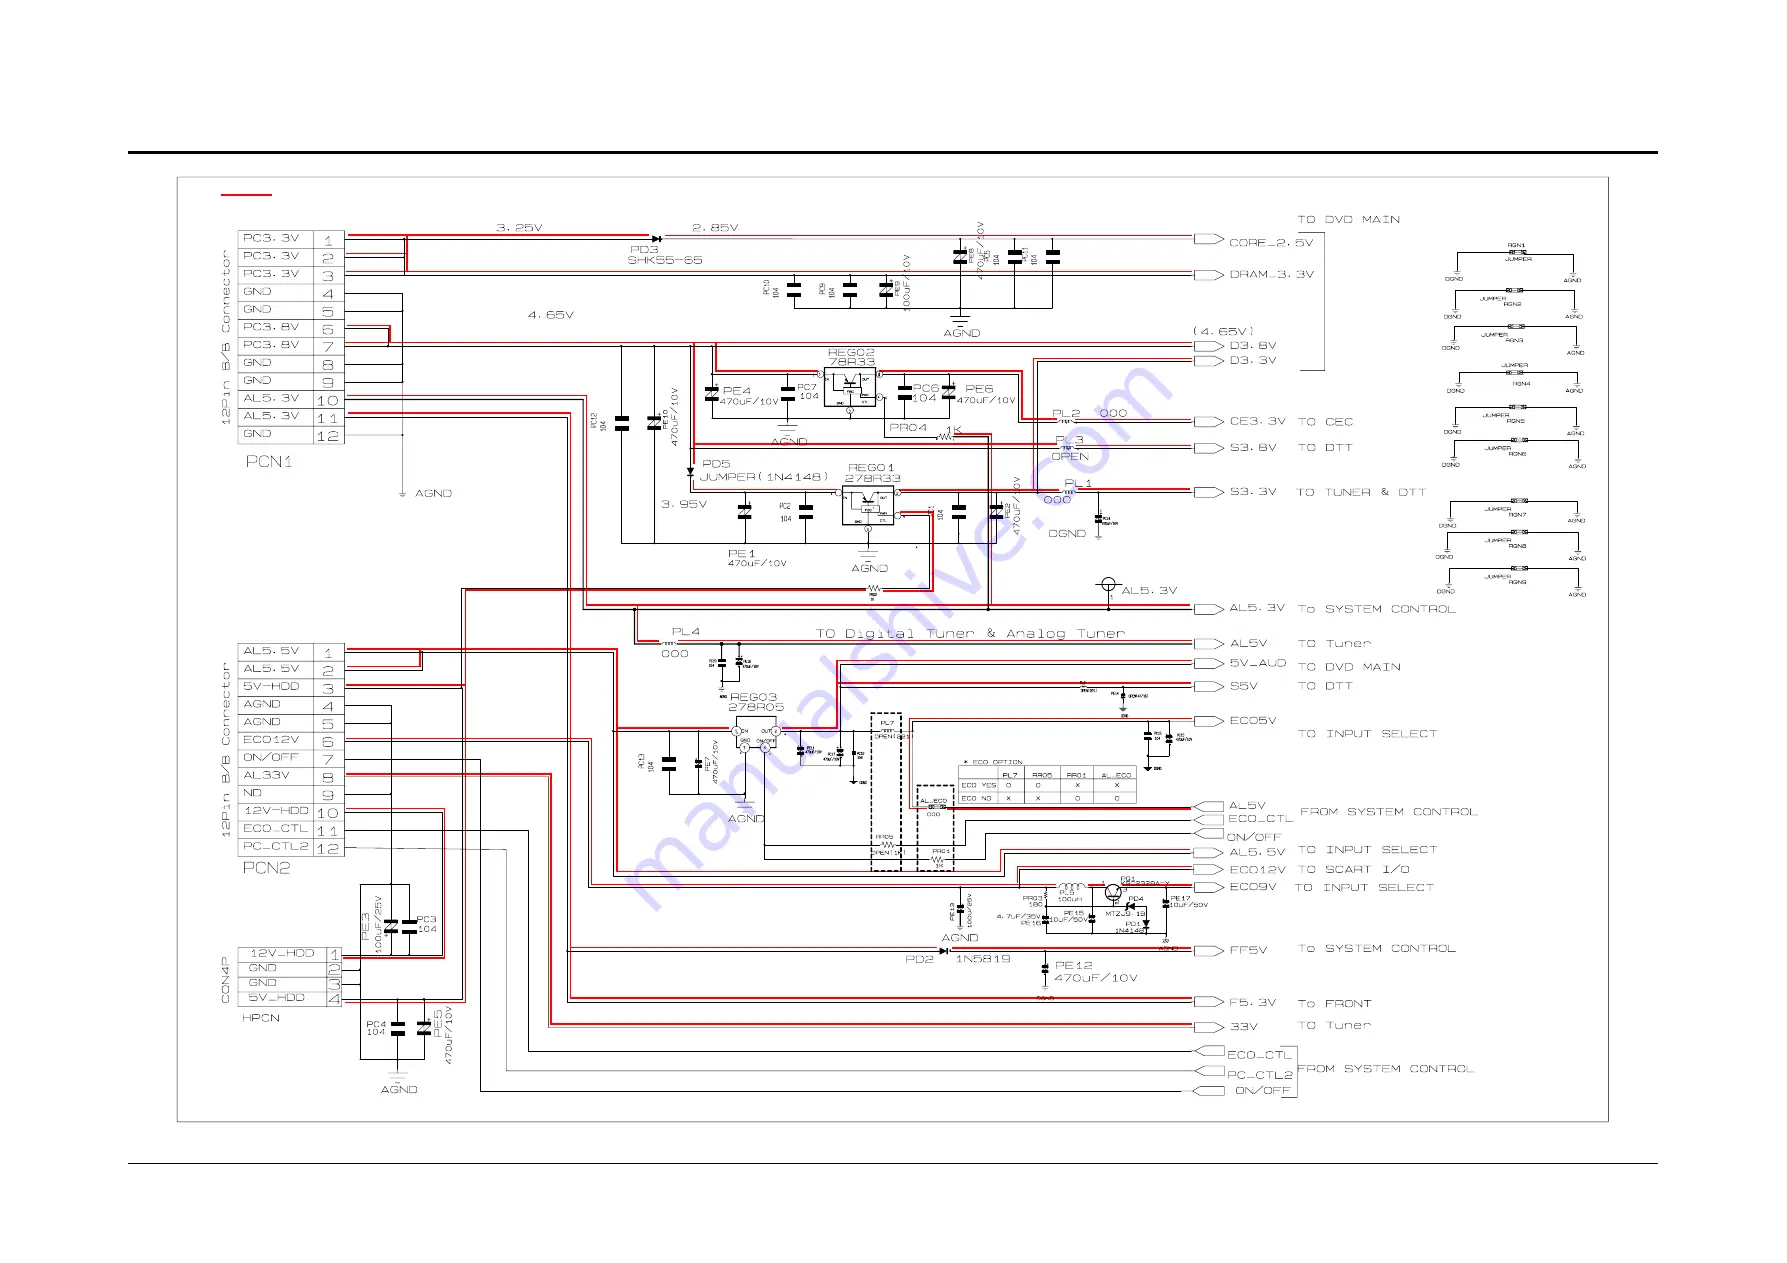
Task: Click the 3.95V voltage annotation
Action: coord(684,504)
